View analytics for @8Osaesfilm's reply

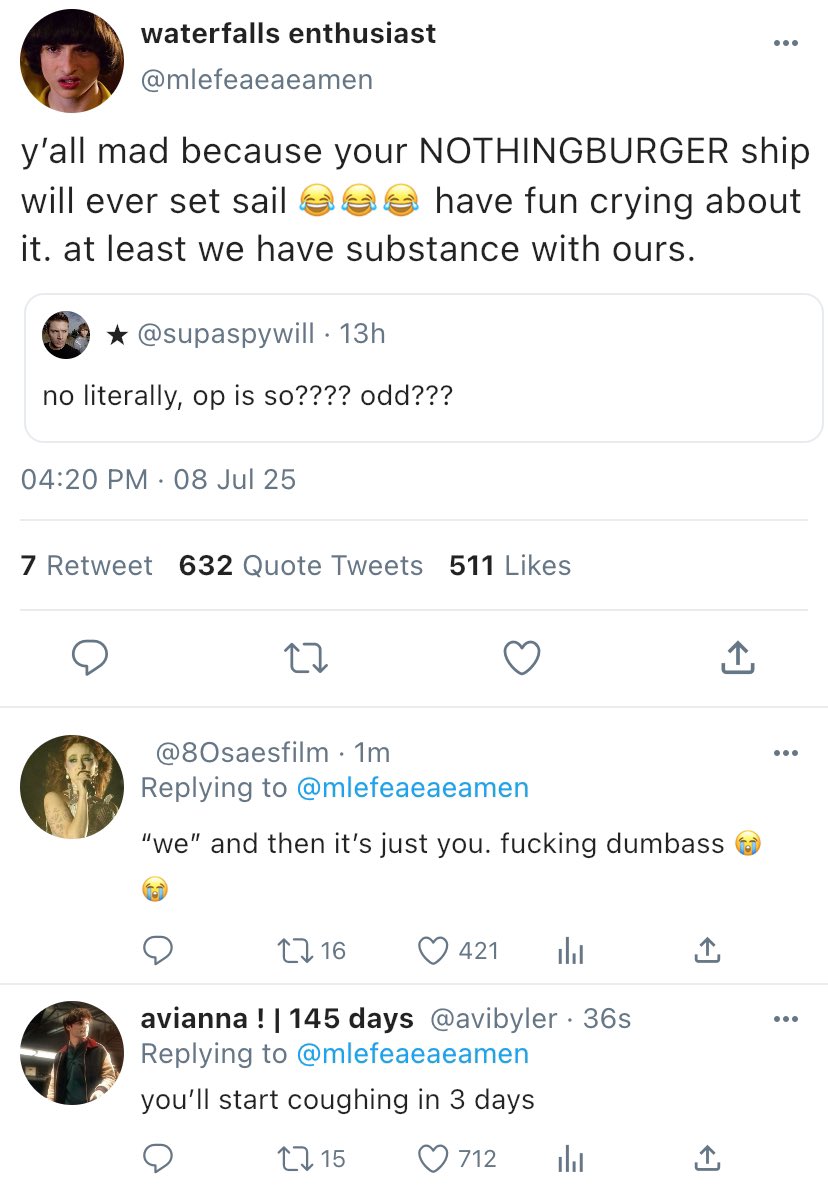pos(569,950)
